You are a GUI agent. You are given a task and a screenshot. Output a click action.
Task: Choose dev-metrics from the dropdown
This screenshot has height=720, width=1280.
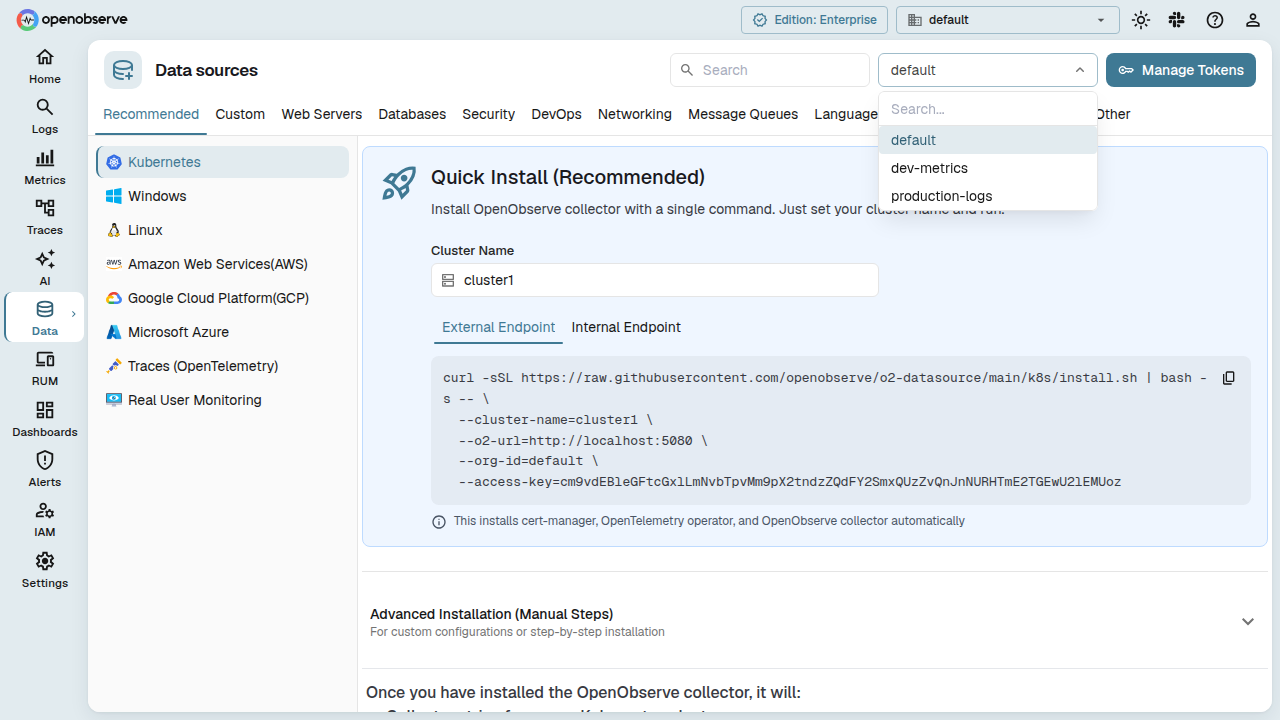tap(988, 168)
